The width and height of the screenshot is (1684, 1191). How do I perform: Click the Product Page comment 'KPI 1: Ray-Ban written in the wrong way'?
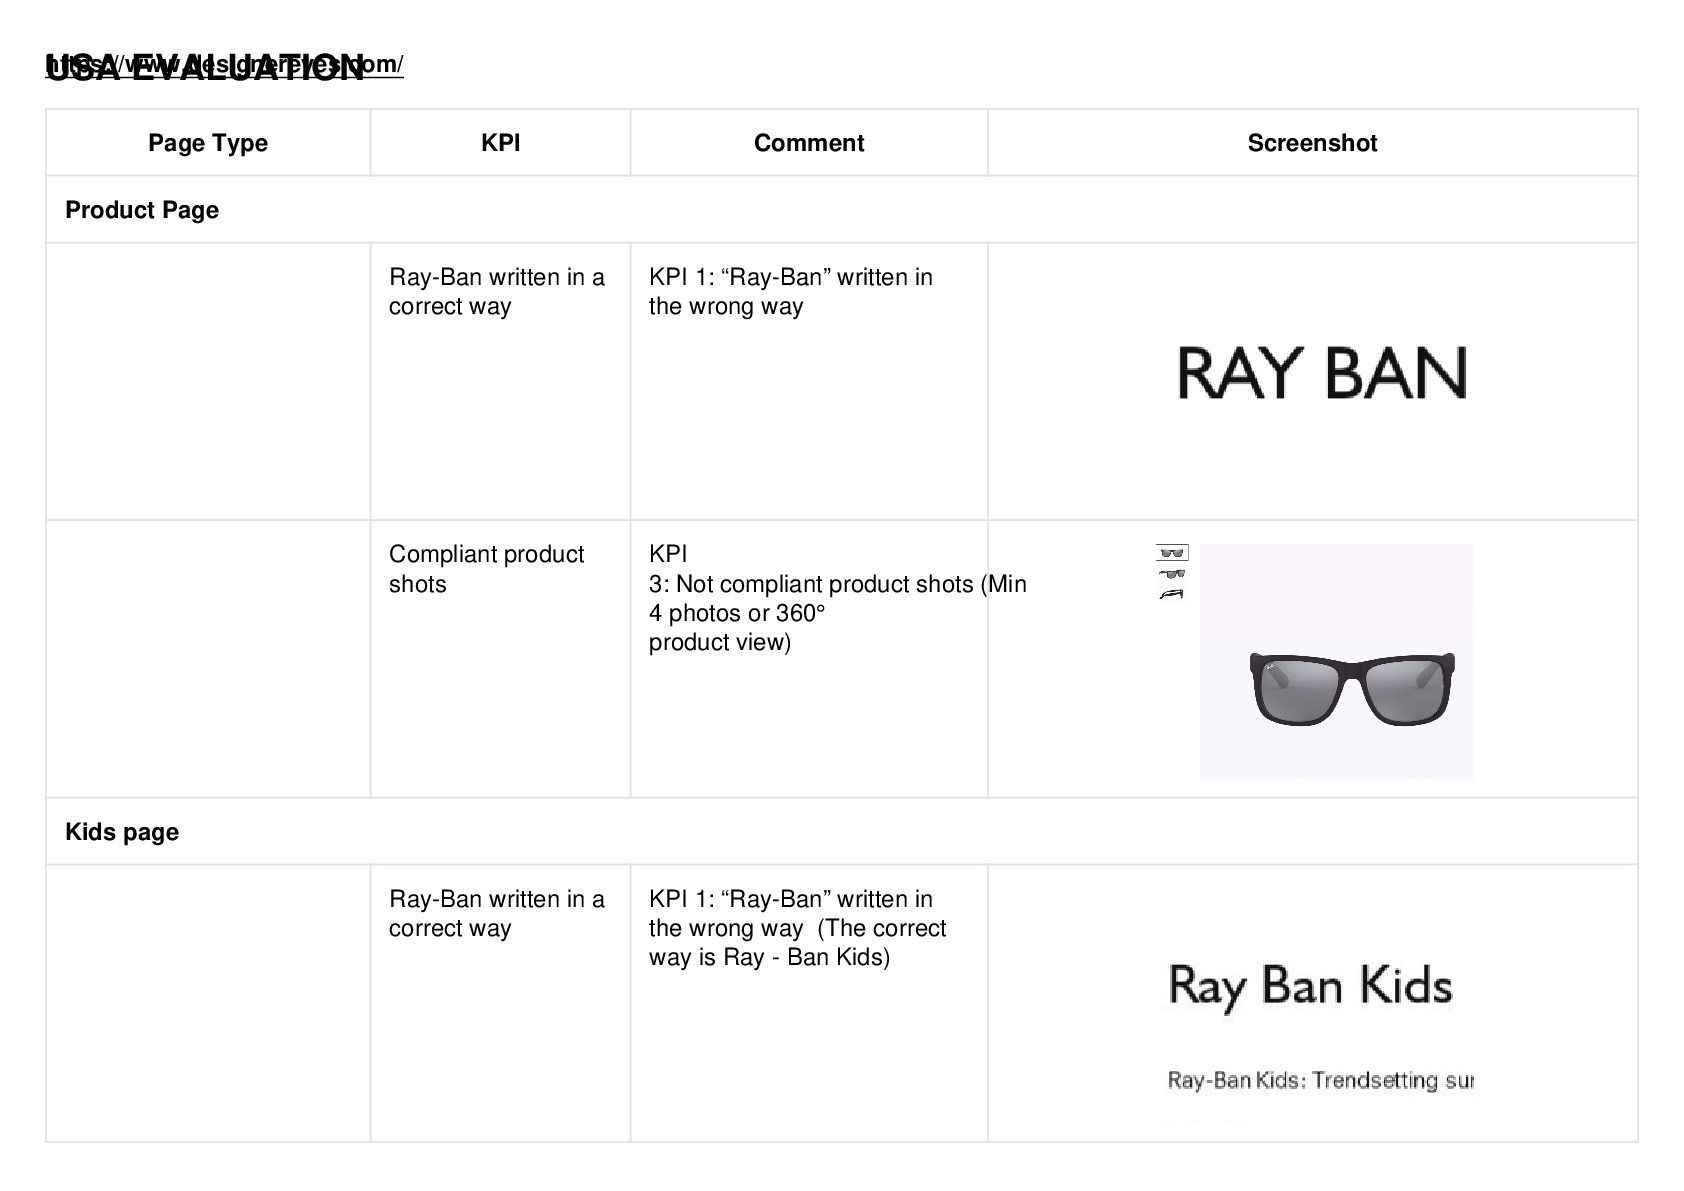coord(791,292)
